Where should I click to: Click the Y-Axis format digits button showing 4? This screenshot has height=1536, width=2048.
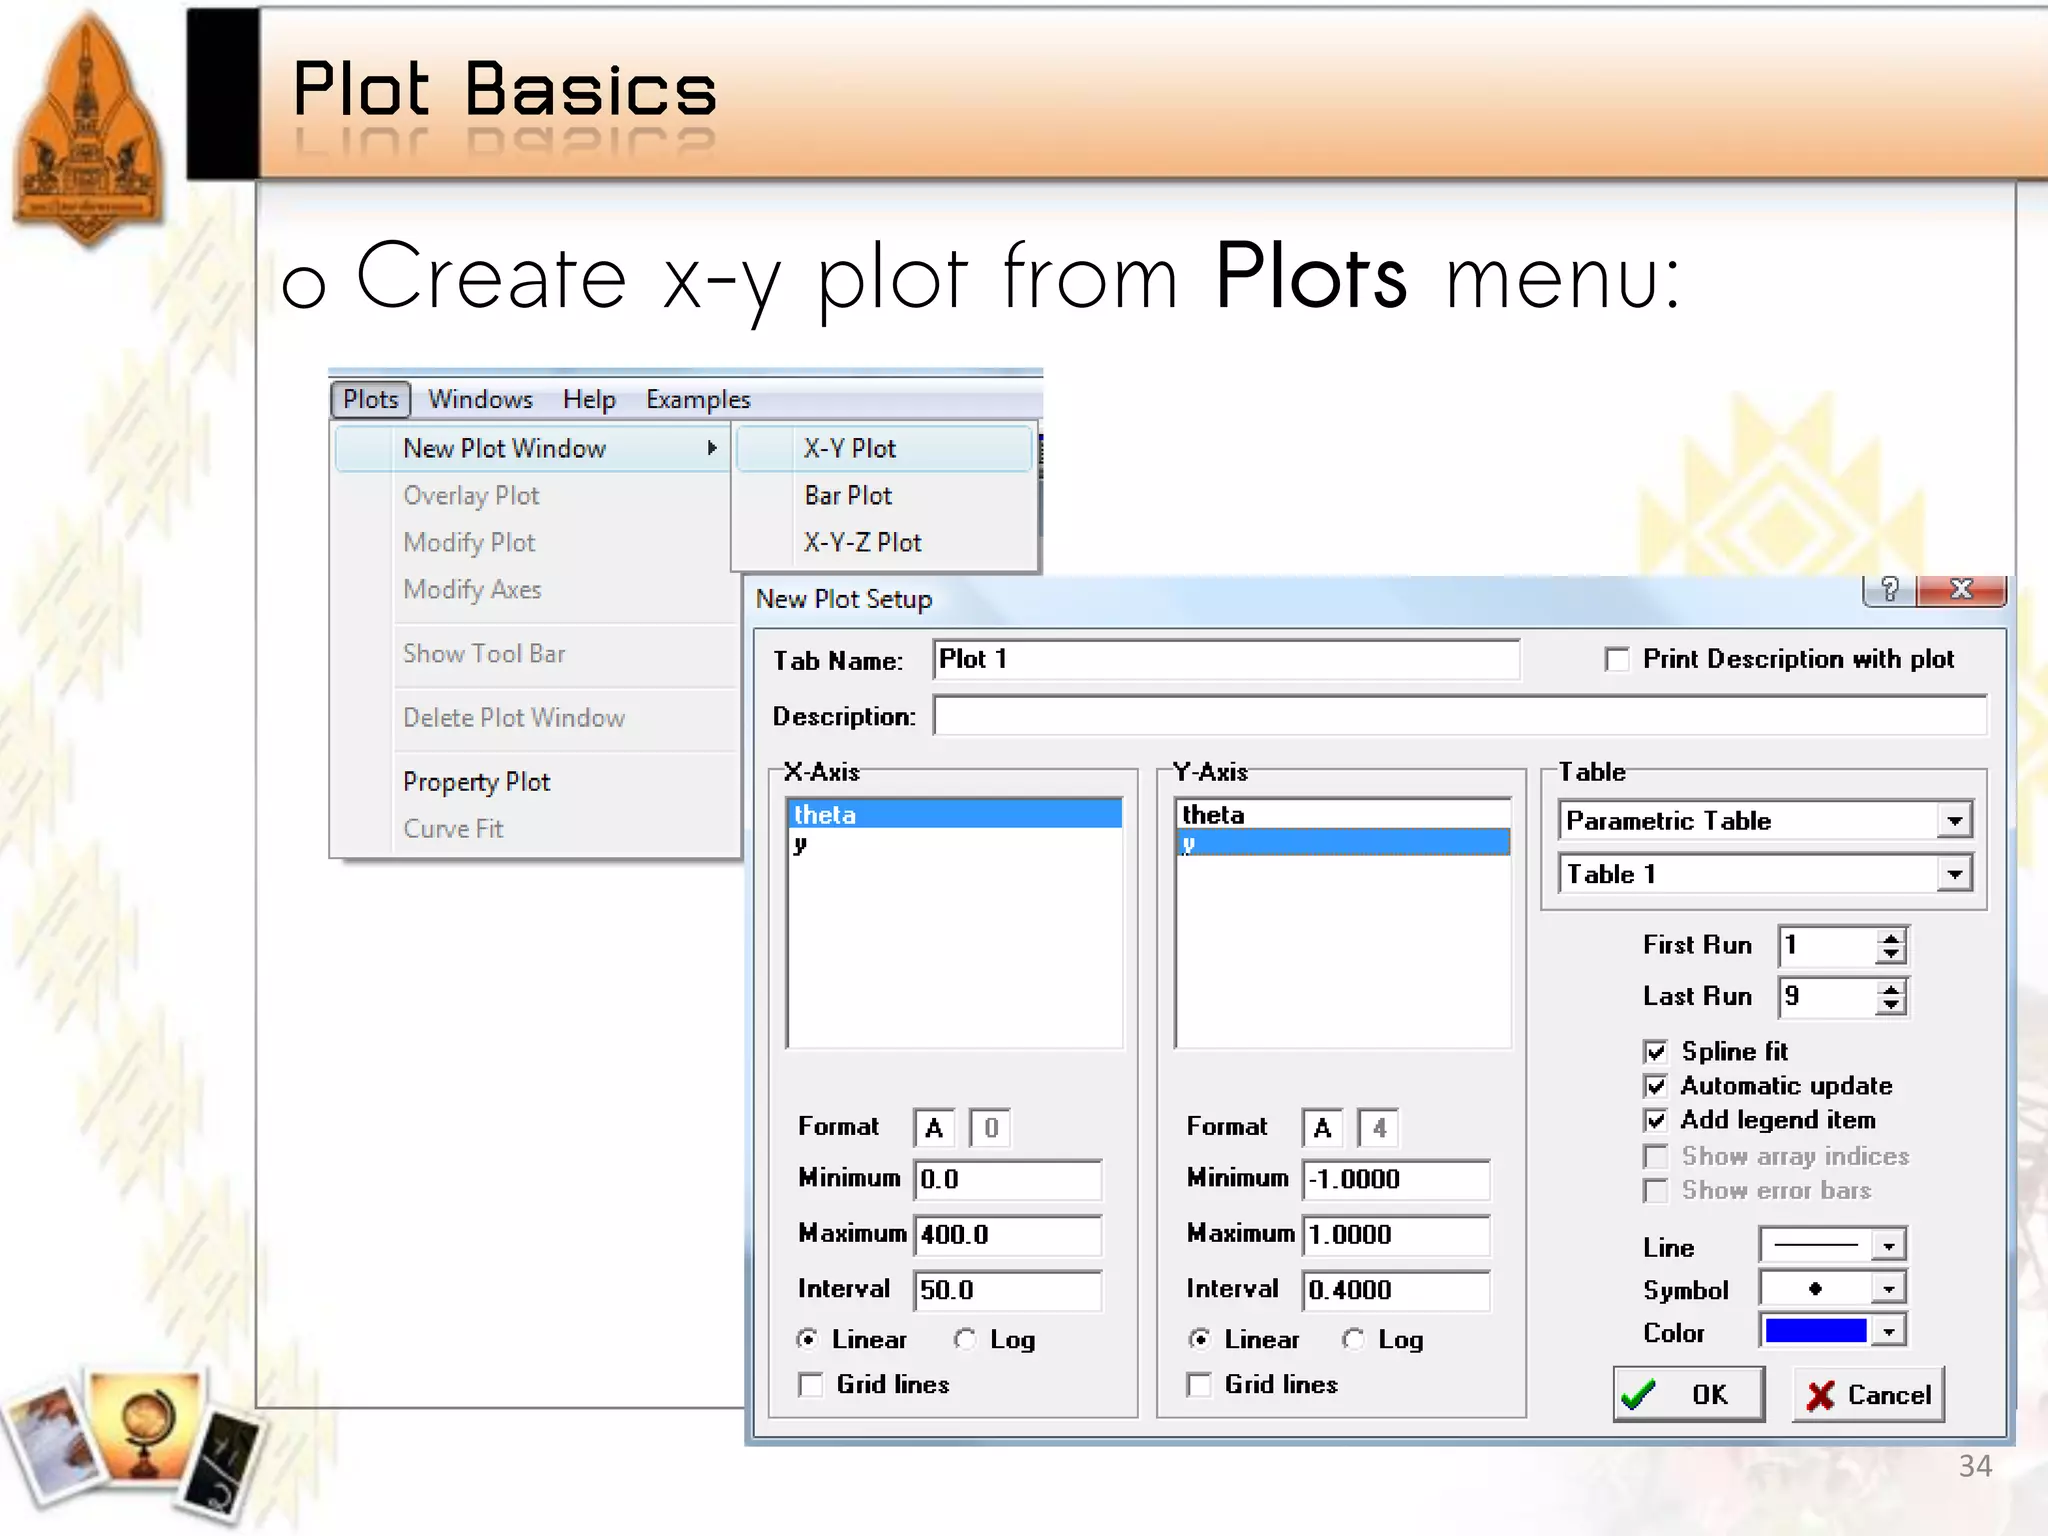(1379, 1128)
